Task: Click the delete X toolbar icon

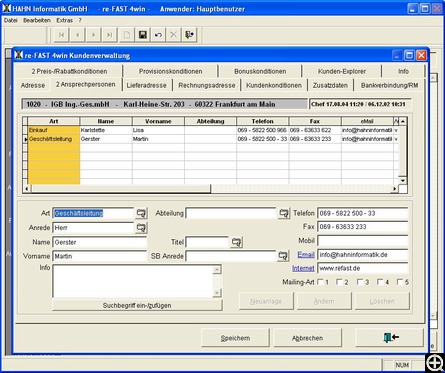Action: click(174, 35)
